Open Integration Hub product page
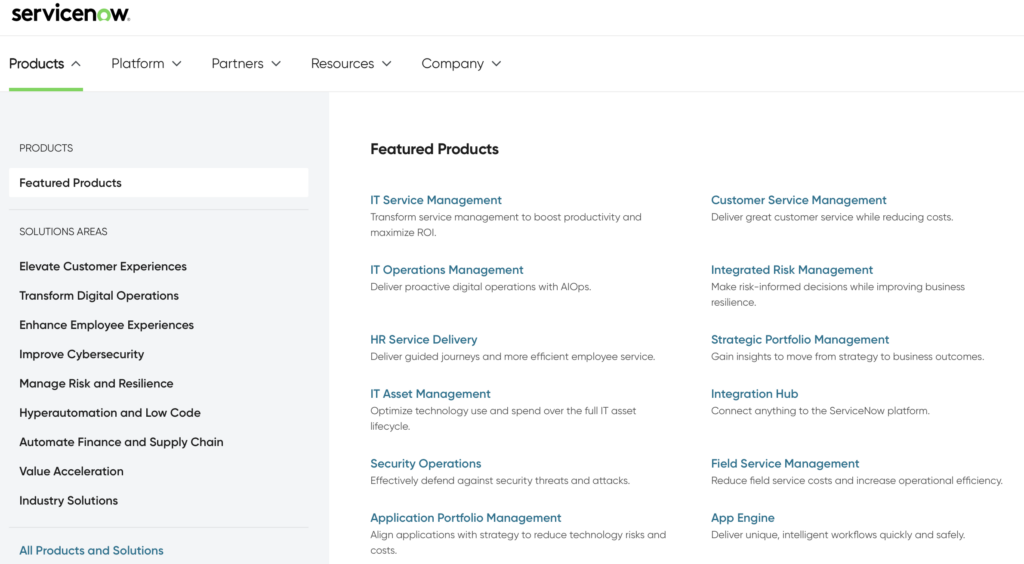 pyautogui.click(x=755, y=395)
